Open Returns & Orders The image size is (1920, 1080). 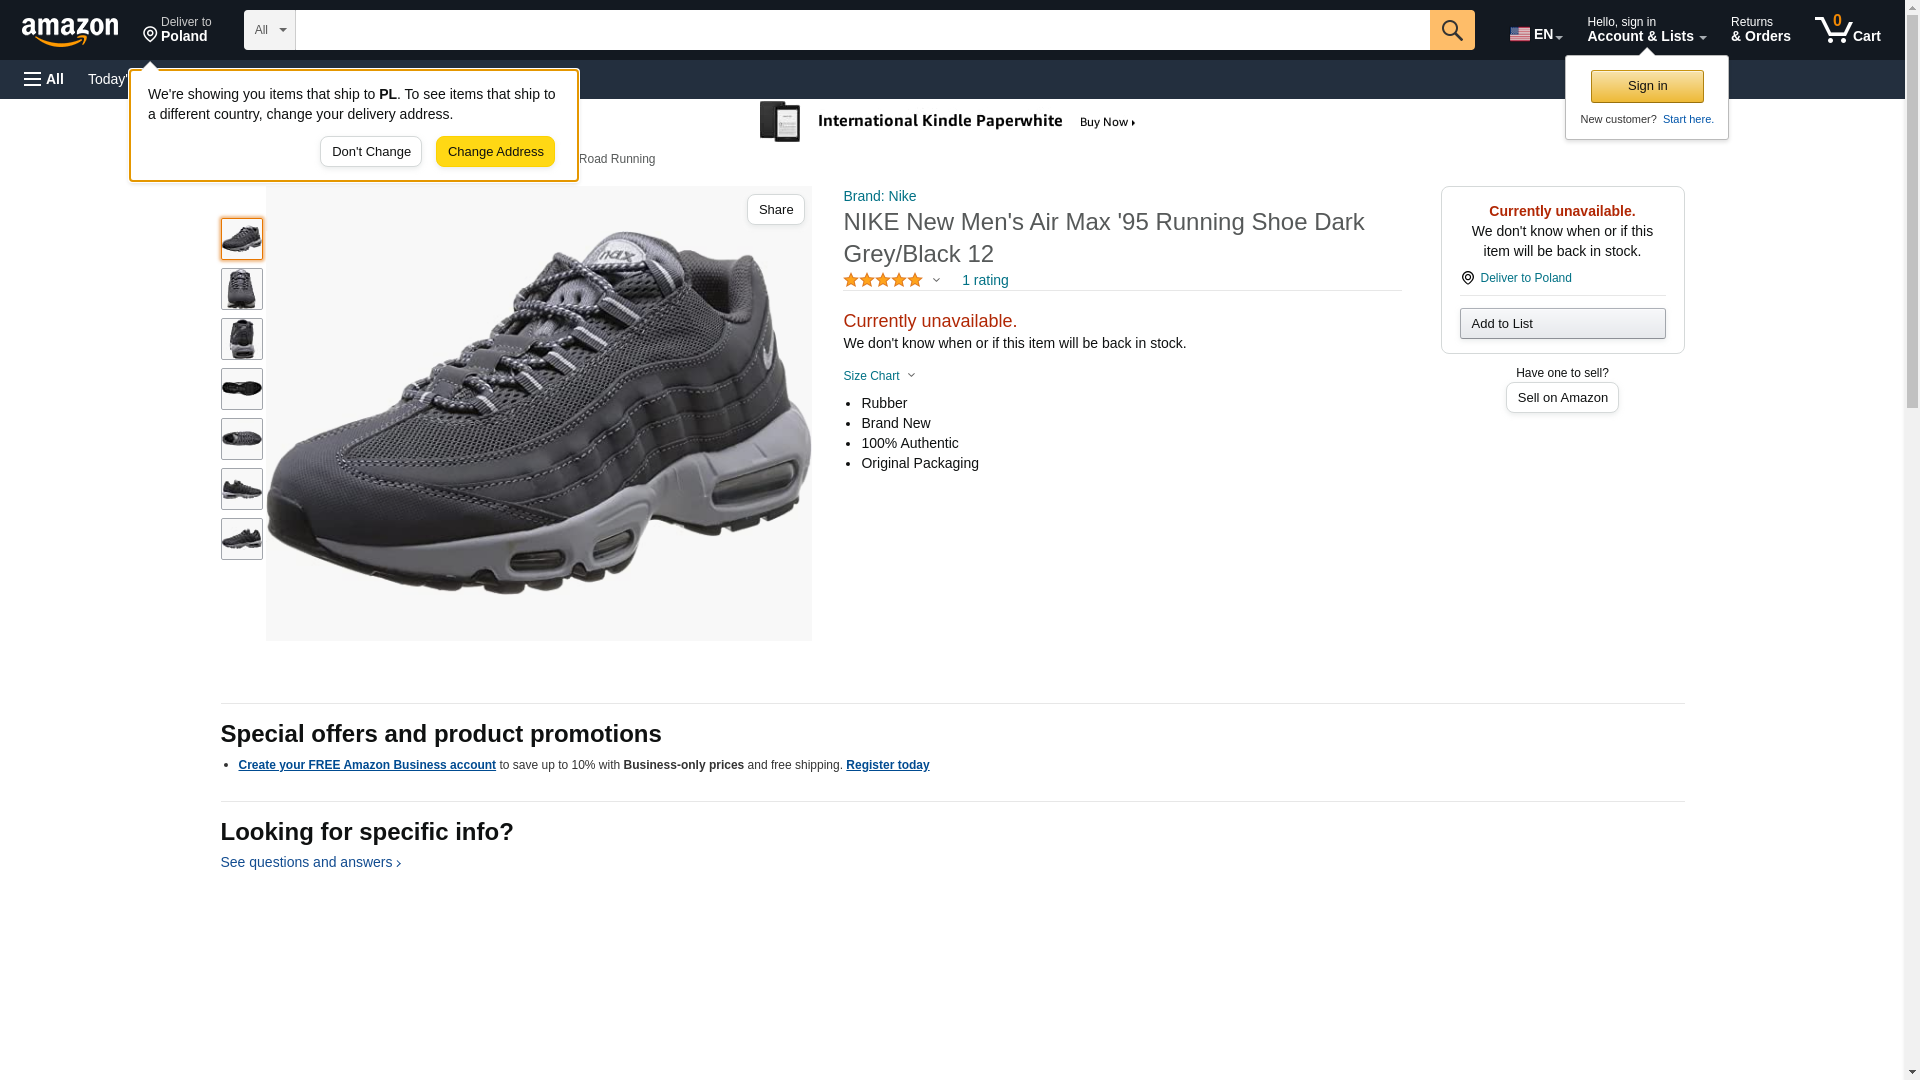coord(1760,30)
